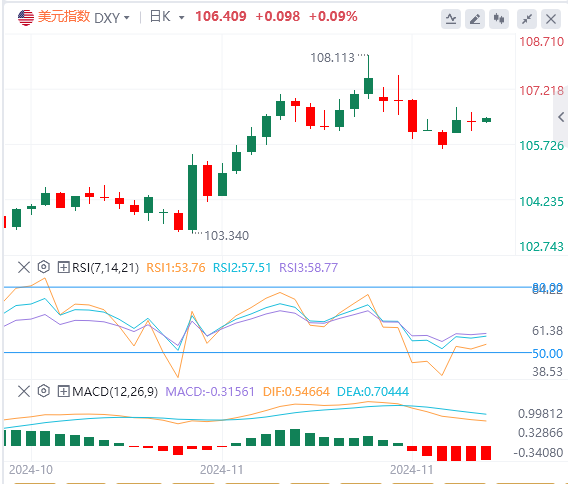This screenshot has width=568, height=484.
Task: Open the indicator line chart icon
Action: click(451, 18)
